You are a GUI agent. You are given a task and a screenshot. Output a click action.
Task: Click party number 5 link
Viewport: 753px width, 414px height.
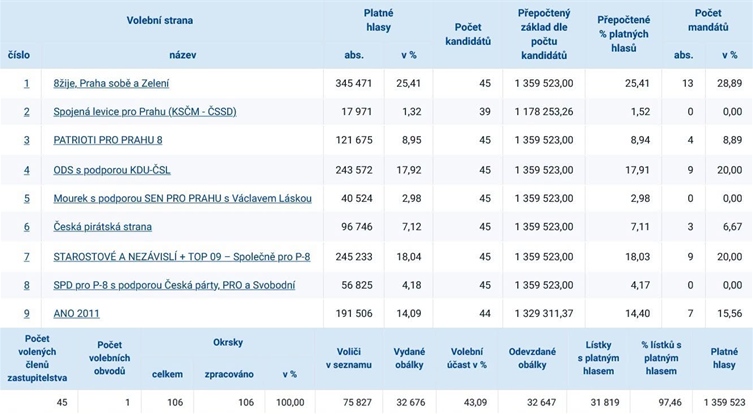(x=26, y=198)
